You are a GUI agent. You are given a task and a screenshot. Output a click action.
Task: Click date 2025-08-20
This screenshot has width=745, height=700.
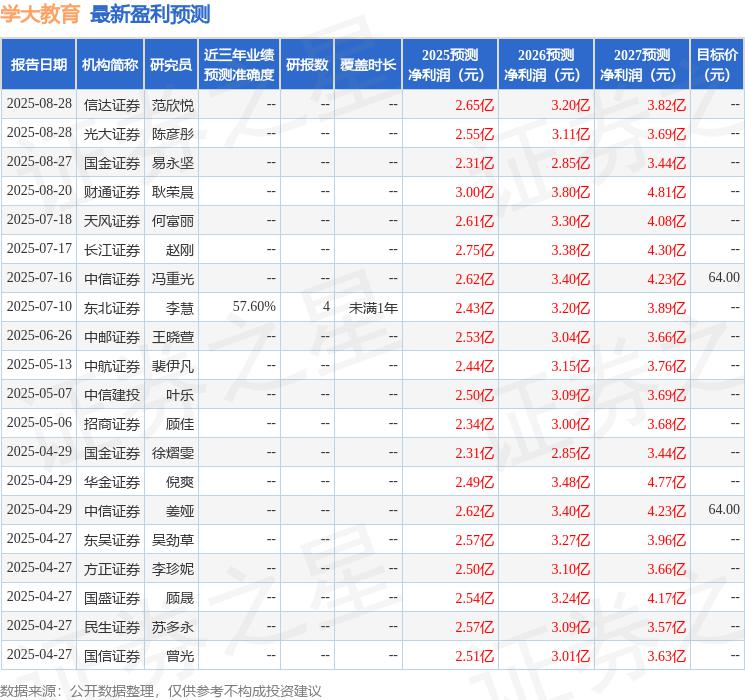[x=39, y=191]
